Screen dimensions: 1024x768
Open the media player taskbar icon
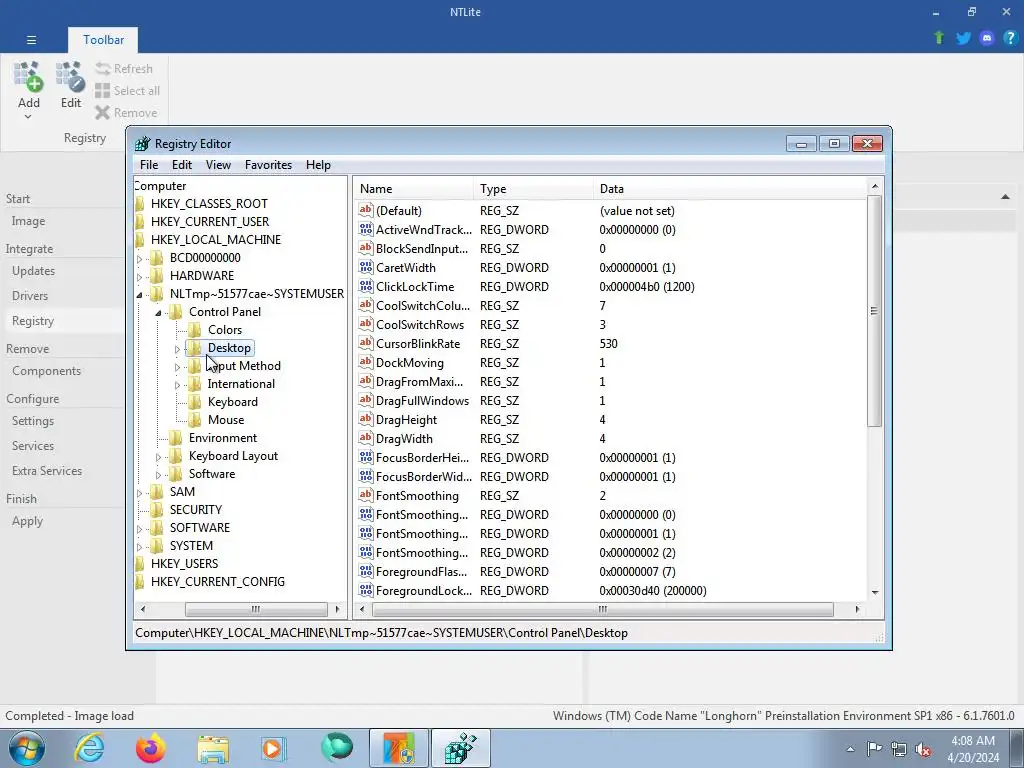pos(274,748)
